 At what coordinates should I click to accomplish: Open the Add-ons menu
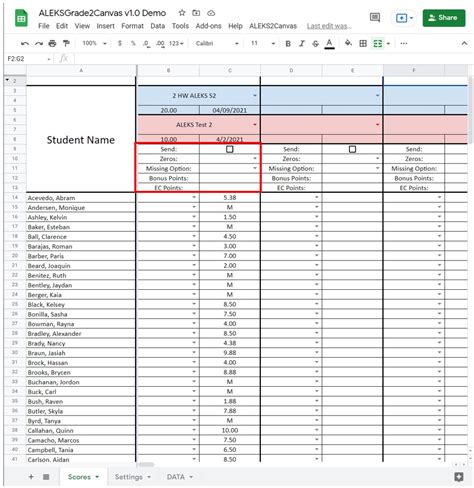coord(208,26)
